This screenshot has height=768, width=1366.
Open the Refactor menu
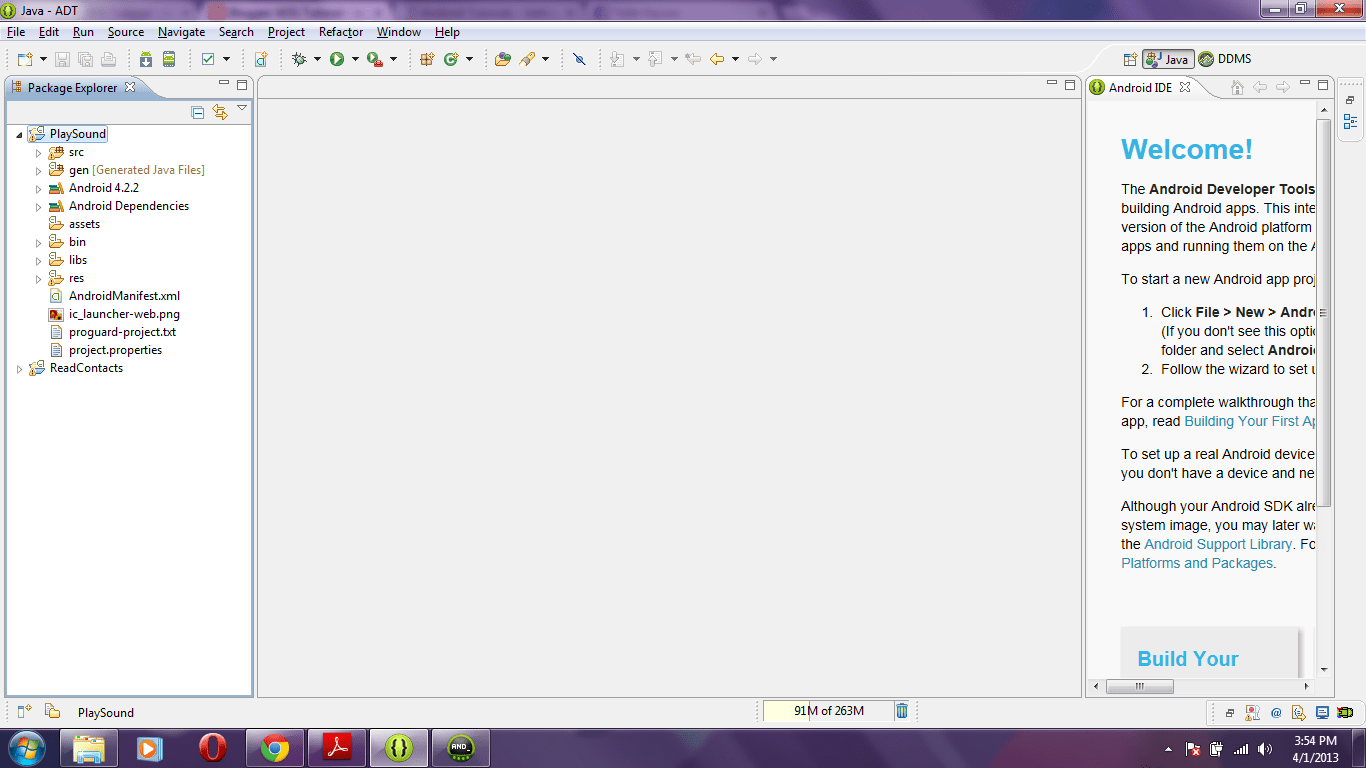coord(341,32)
